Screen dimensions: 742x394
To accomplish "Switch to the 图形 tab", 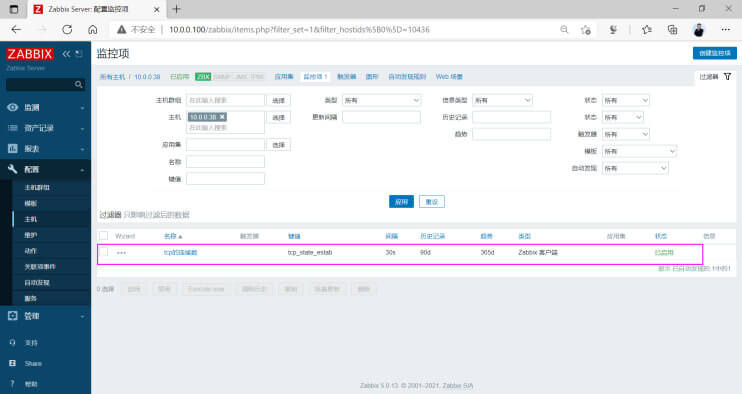I will click(372, 77).
